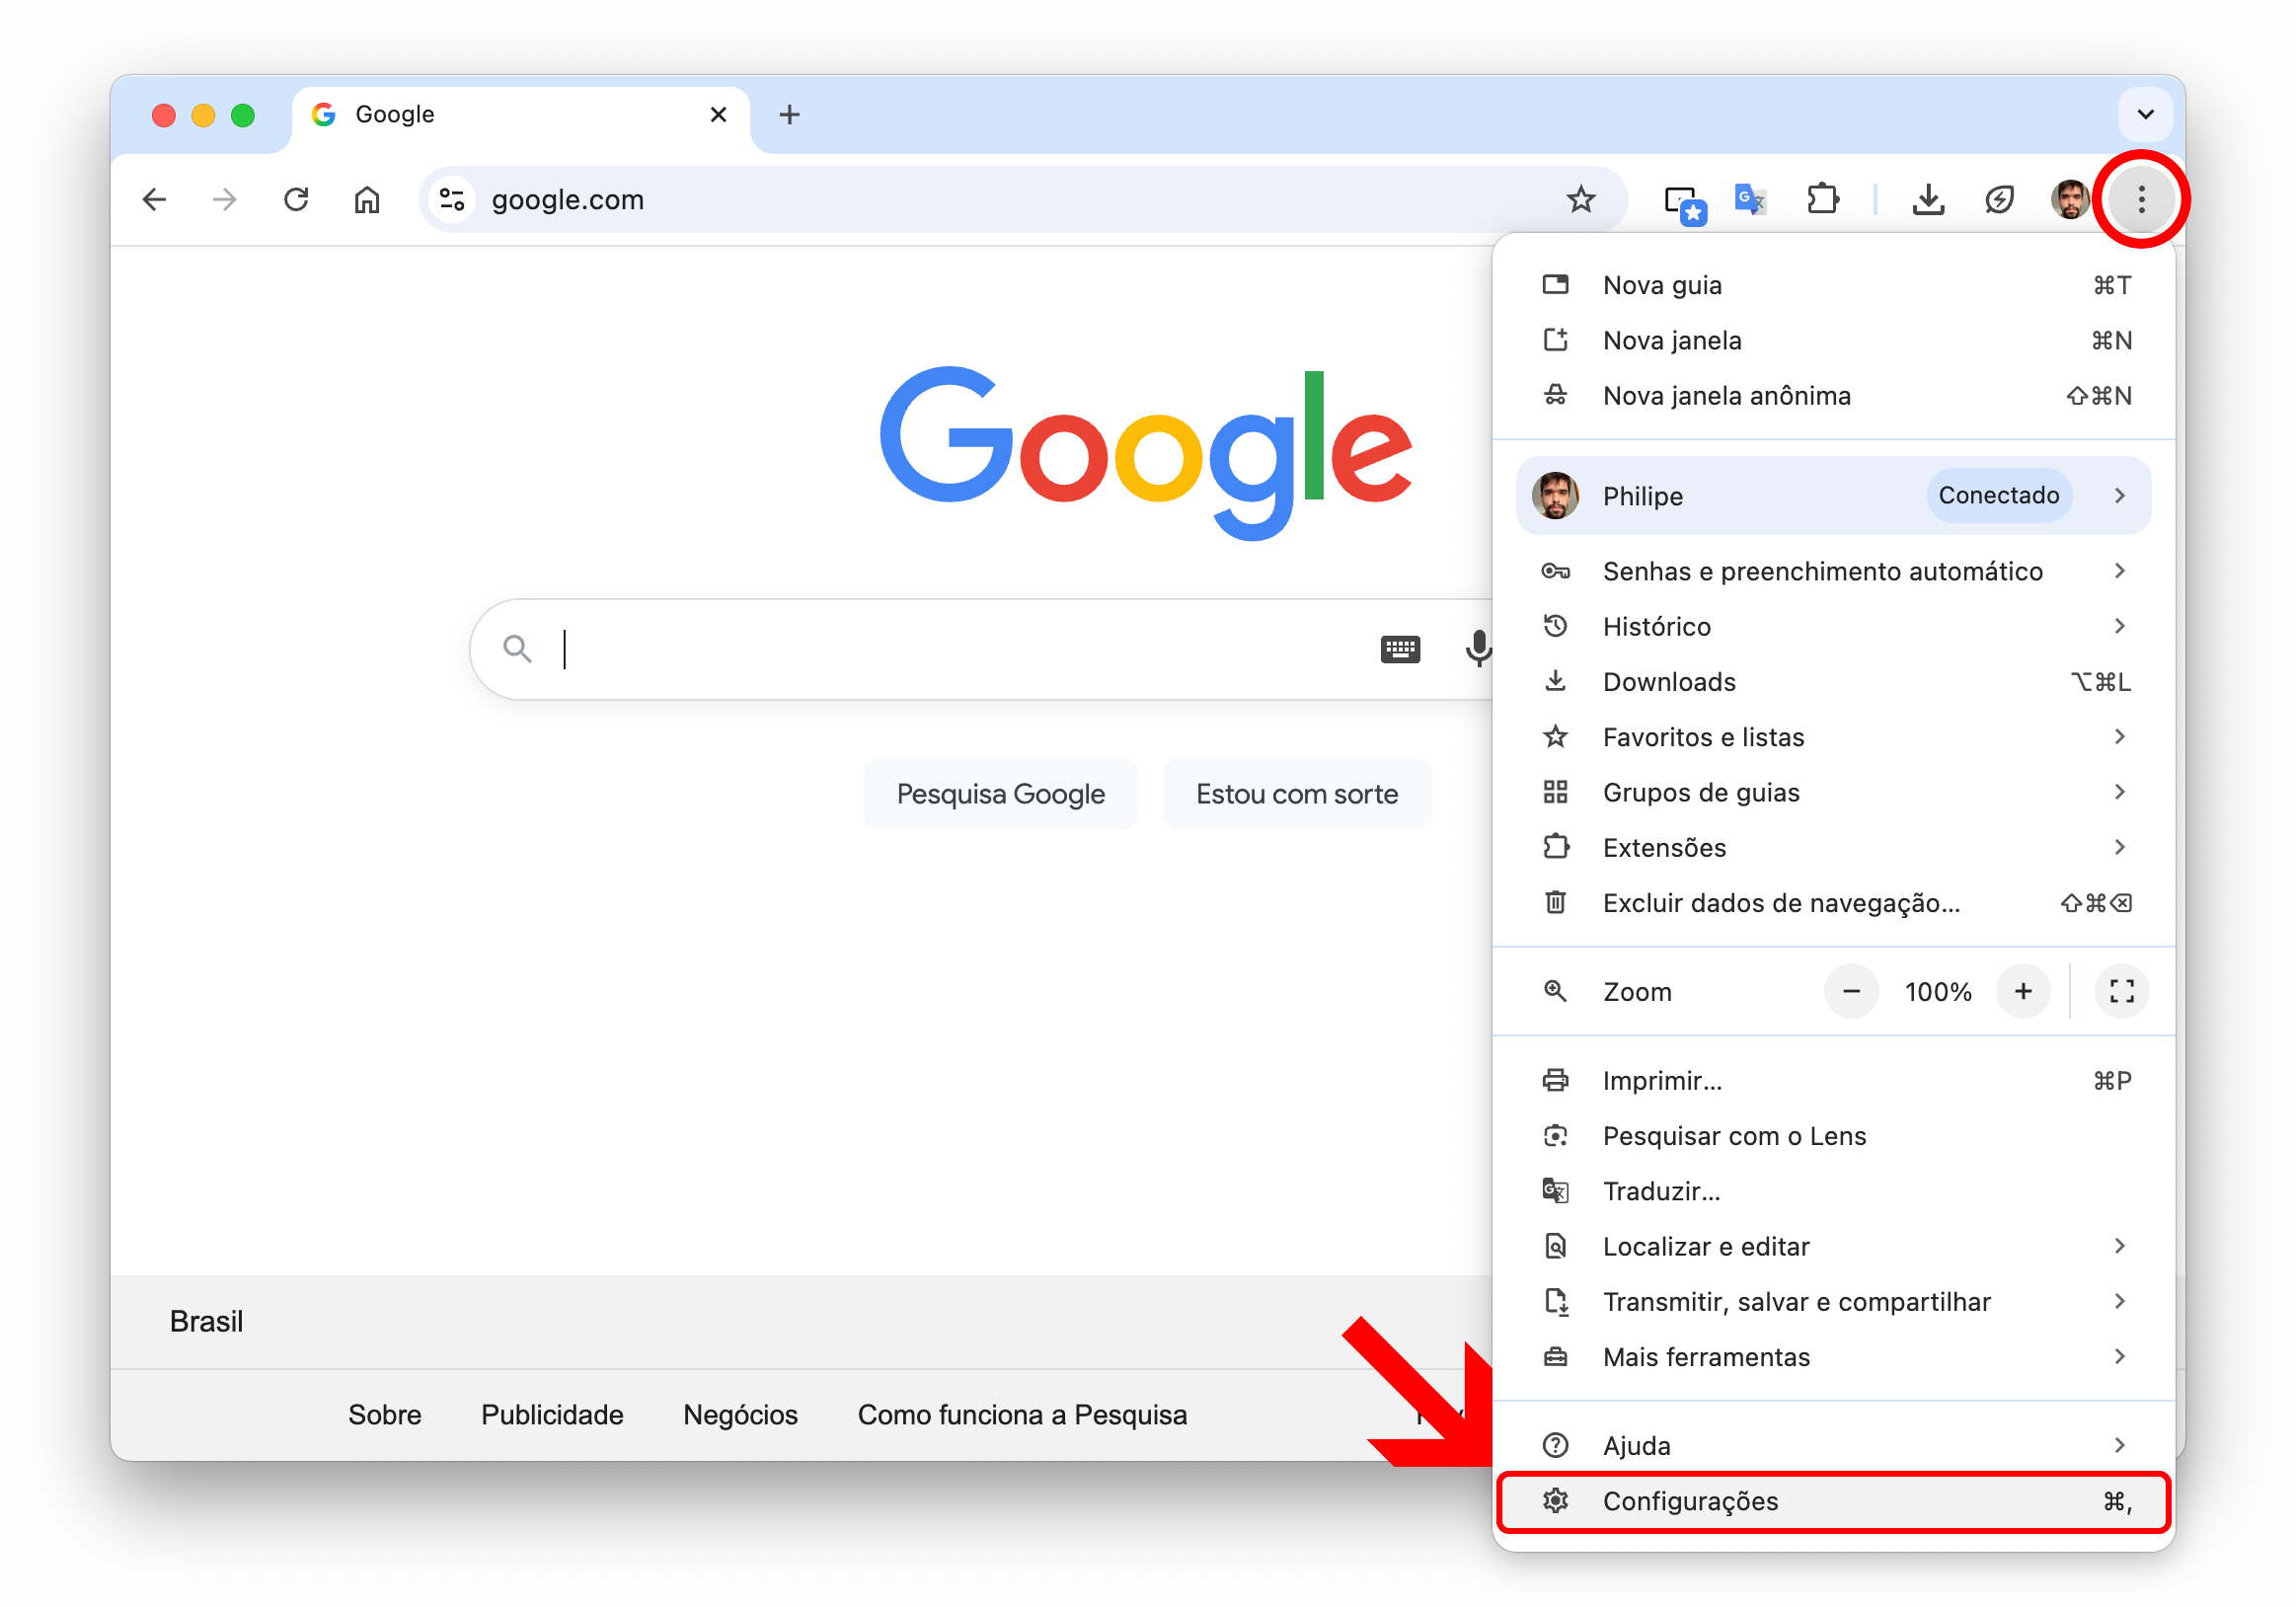Click the reload page icon
This screenshot has width=2296, height=1607.
pyautogui.click(x=296, y=200)
